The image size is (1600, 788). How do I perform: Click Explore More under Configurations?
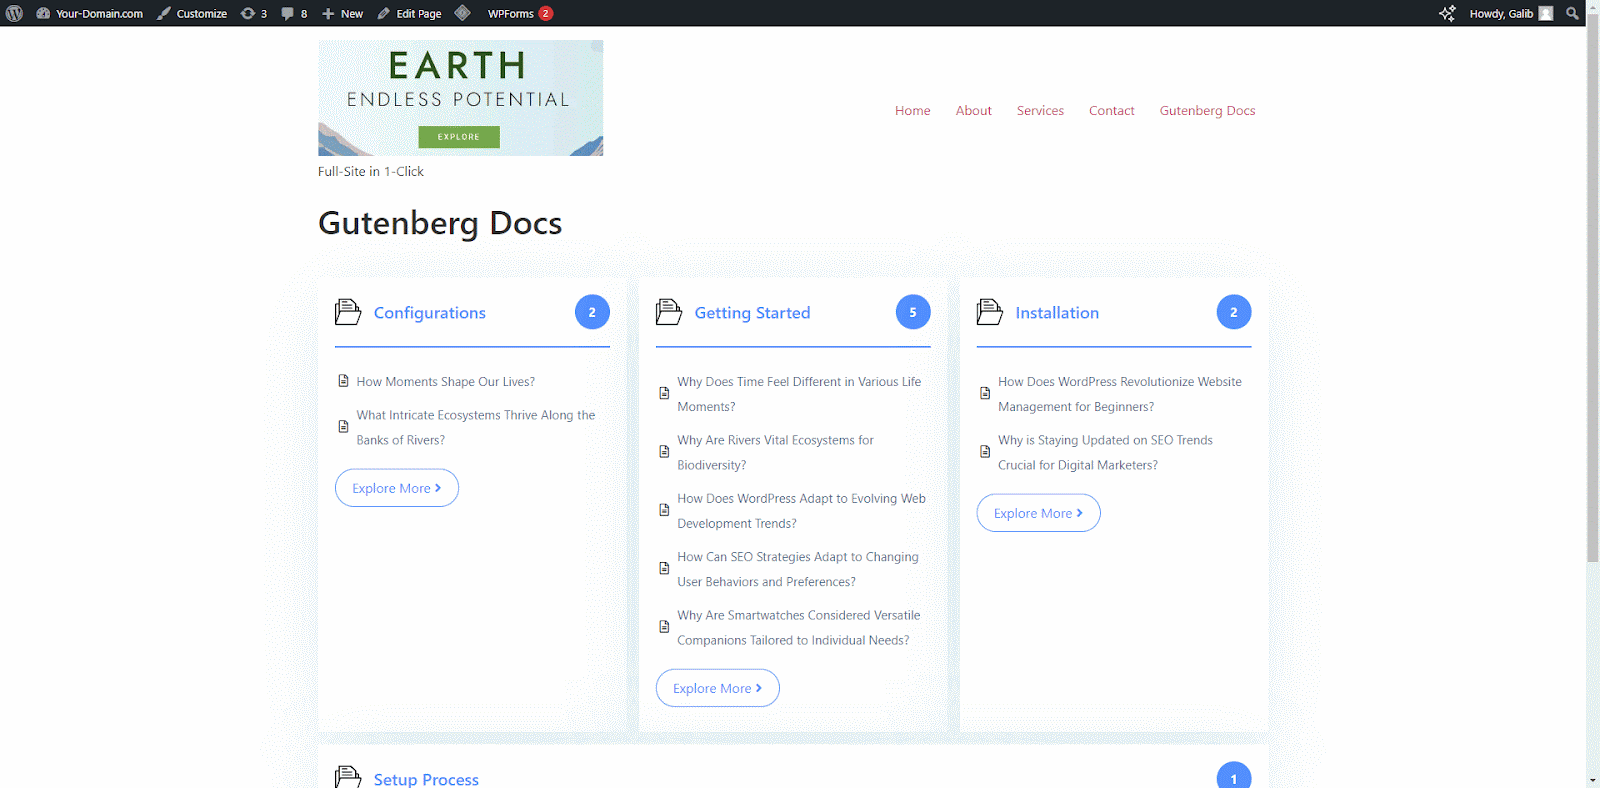396,488
